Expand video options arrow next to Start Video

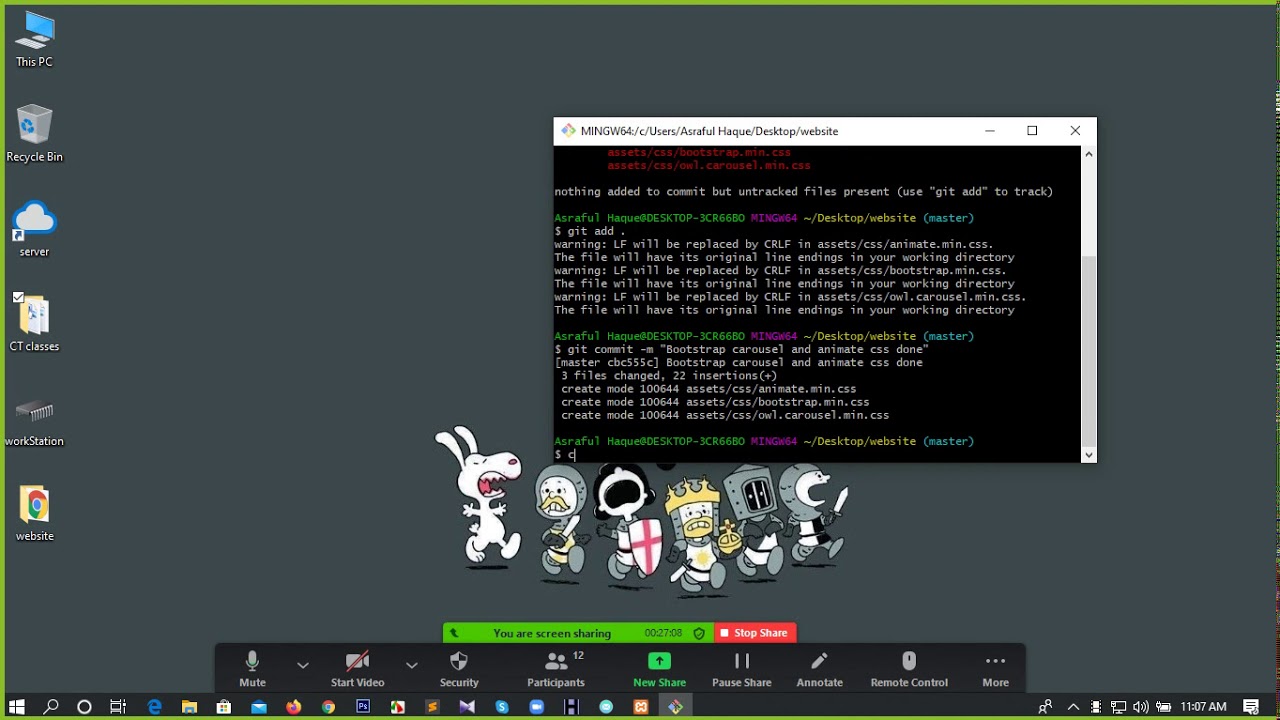pos(411,665)
